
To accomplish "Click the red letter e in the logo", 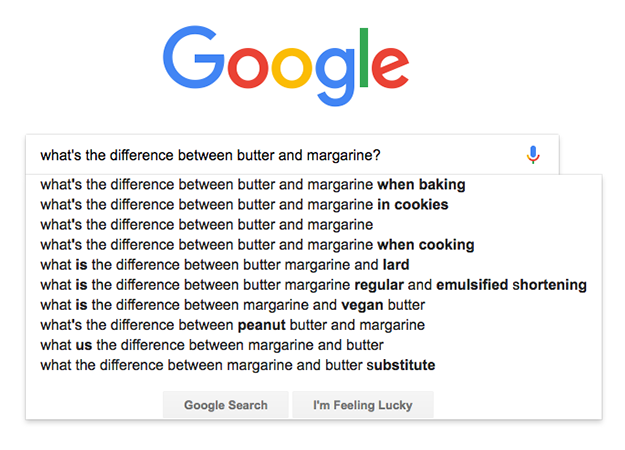I will point(390,68).
